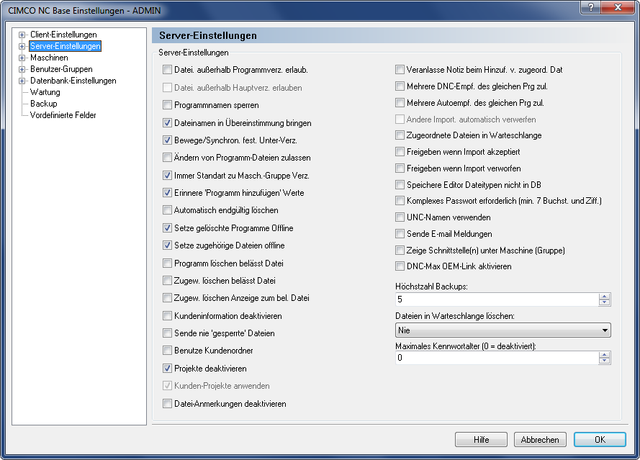Image resolution: width=640 pixels, height=460 pixels.
Task: Decrease Höchstzahl Backups with down arrow
Action: pos(604,302)
